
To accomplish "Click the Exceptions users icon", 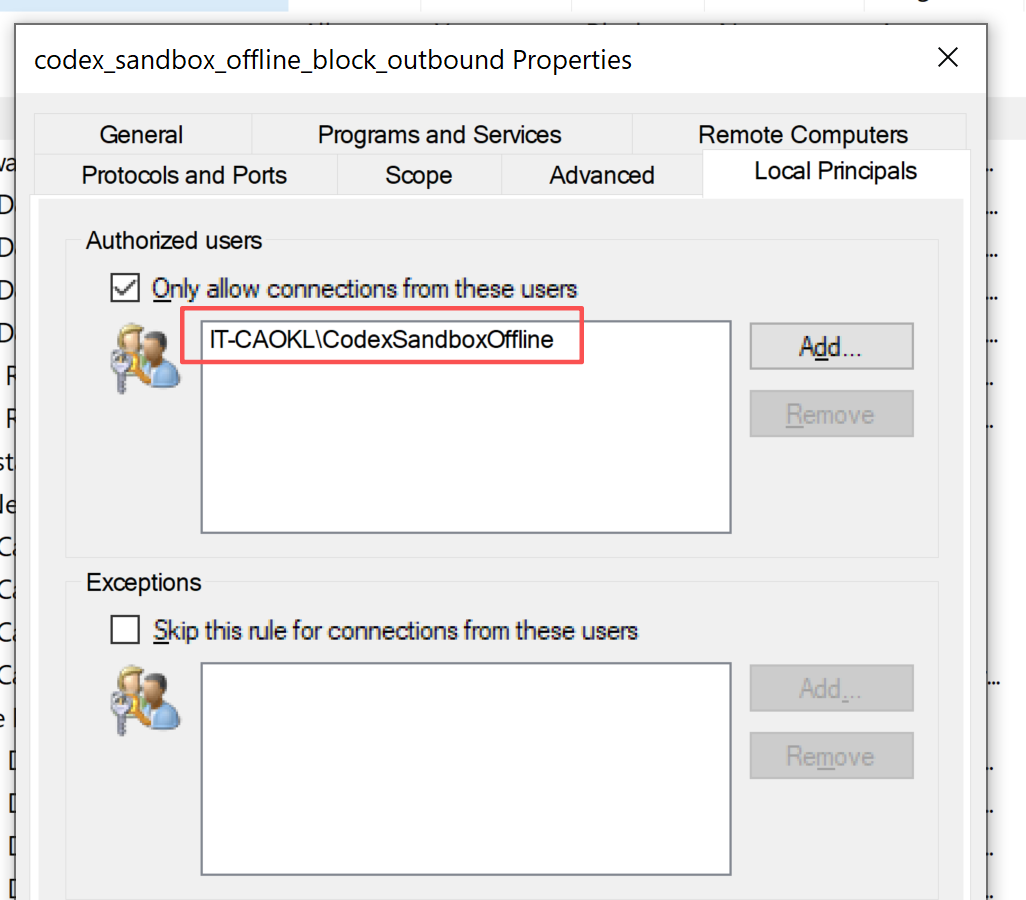I will (x=145, y=700).
